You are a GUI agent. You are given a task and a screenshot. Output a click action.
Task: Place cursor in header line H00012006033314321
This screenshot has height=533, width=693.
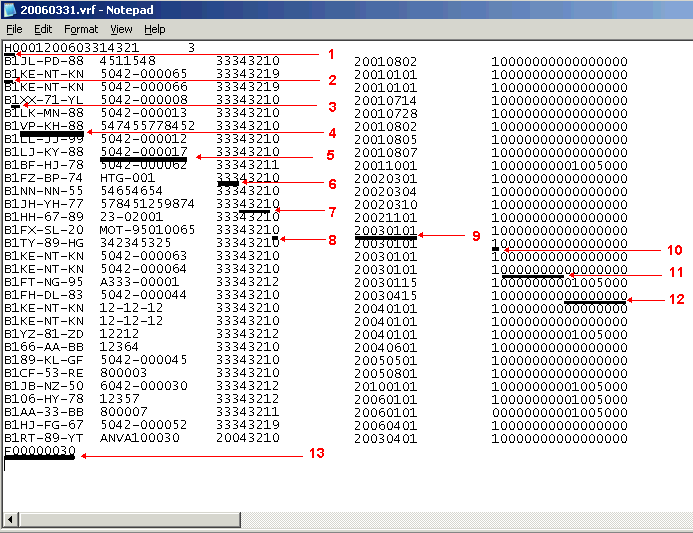[71, 47]
